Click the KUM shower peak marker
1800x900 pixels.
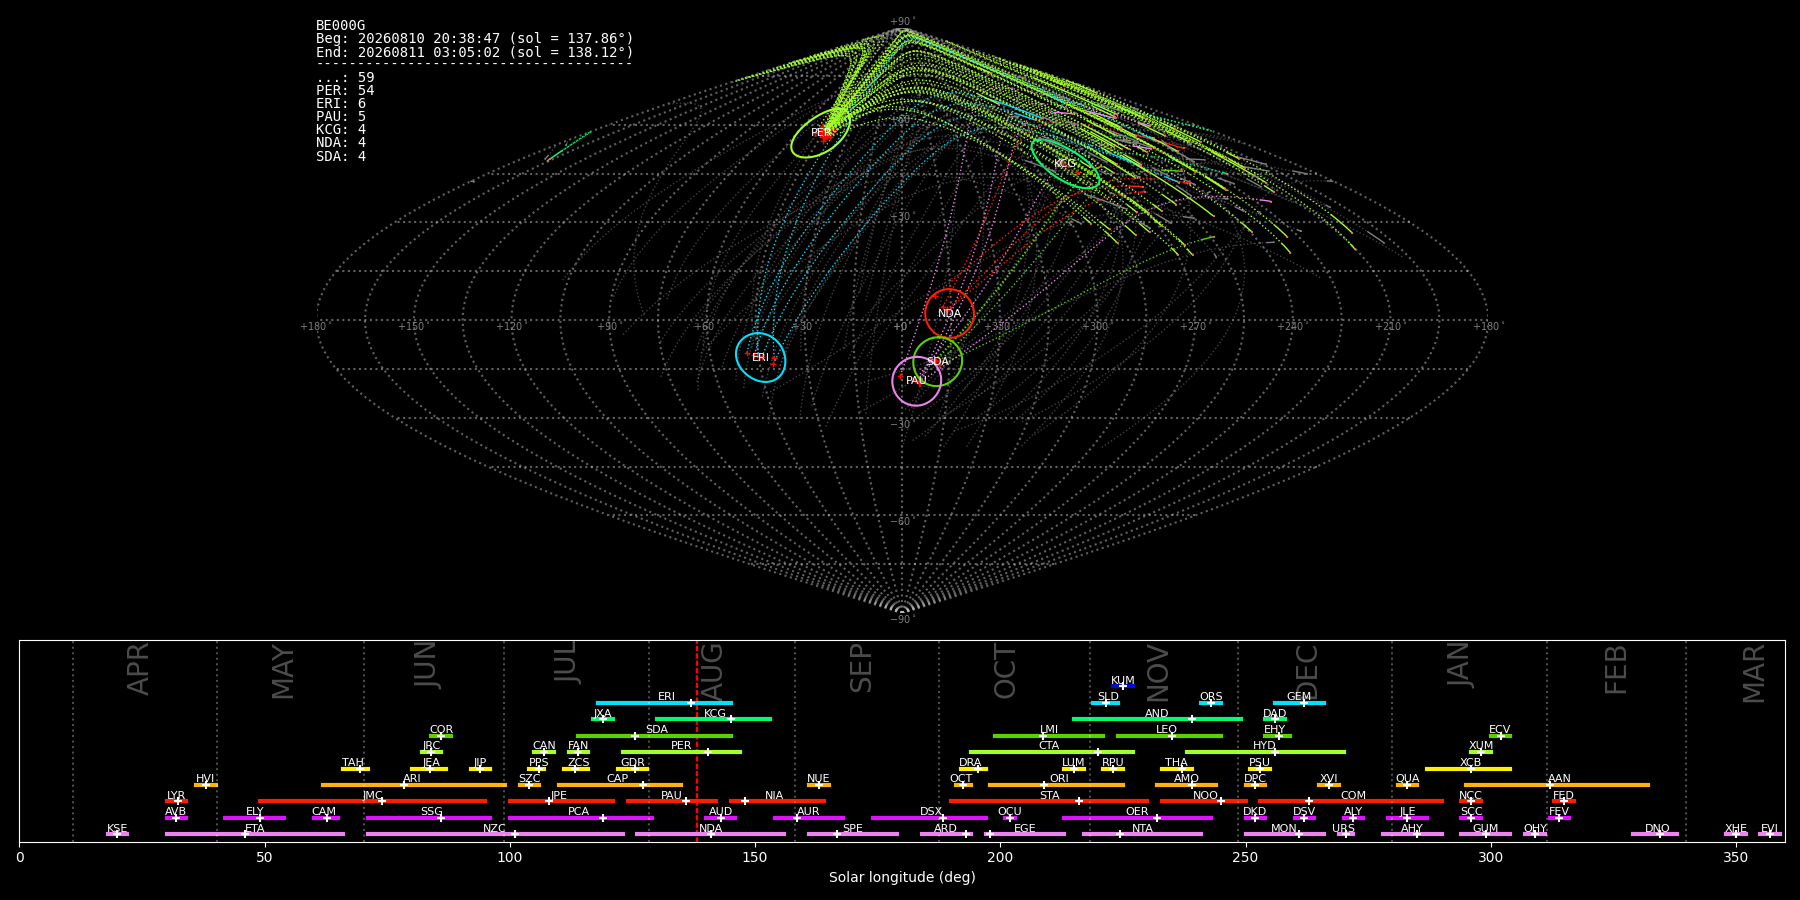[1122, 686]
